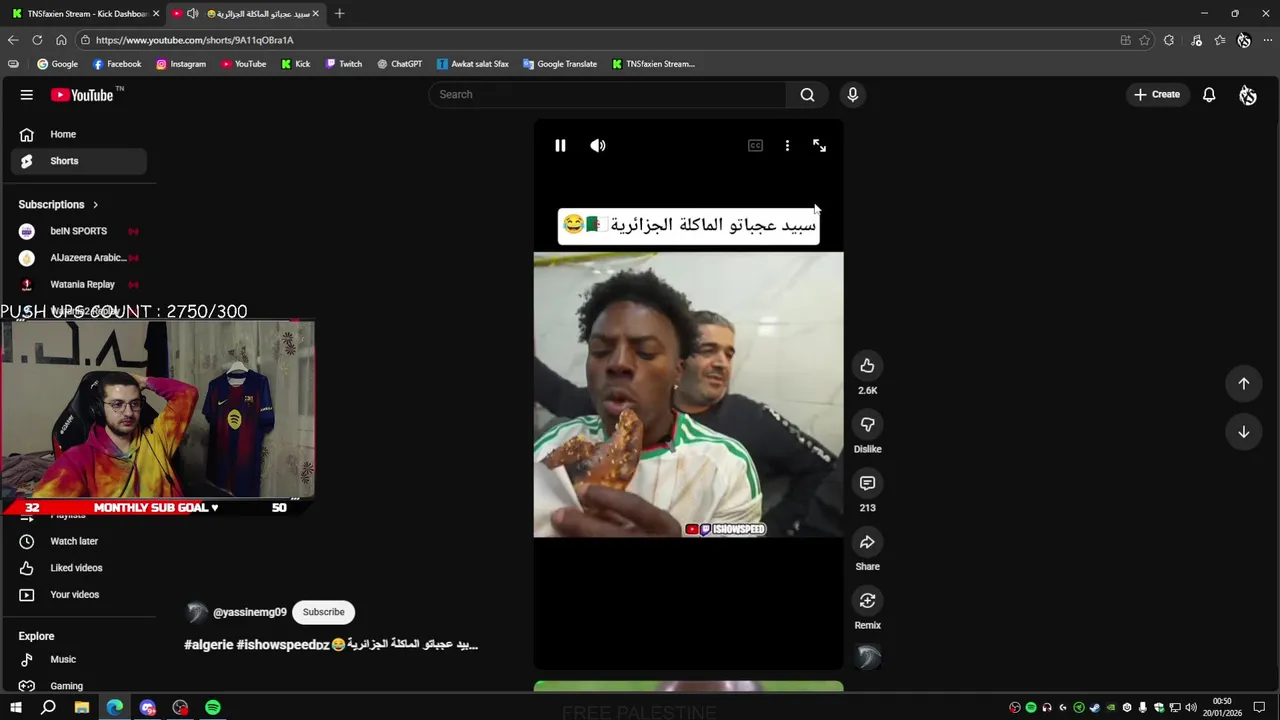Focus the YouTube search field

607,95
